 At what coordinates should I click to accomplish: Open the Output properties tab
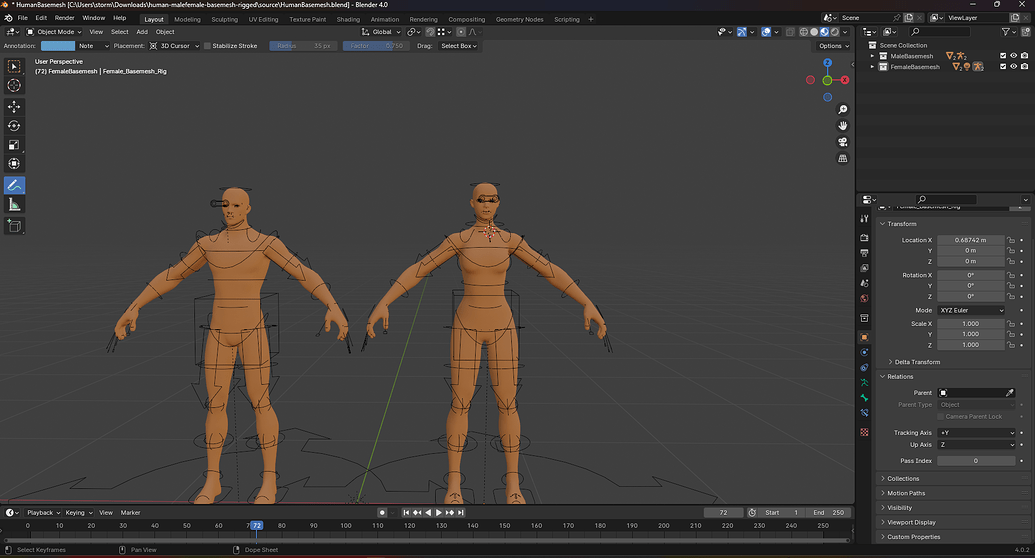(864, 253)
